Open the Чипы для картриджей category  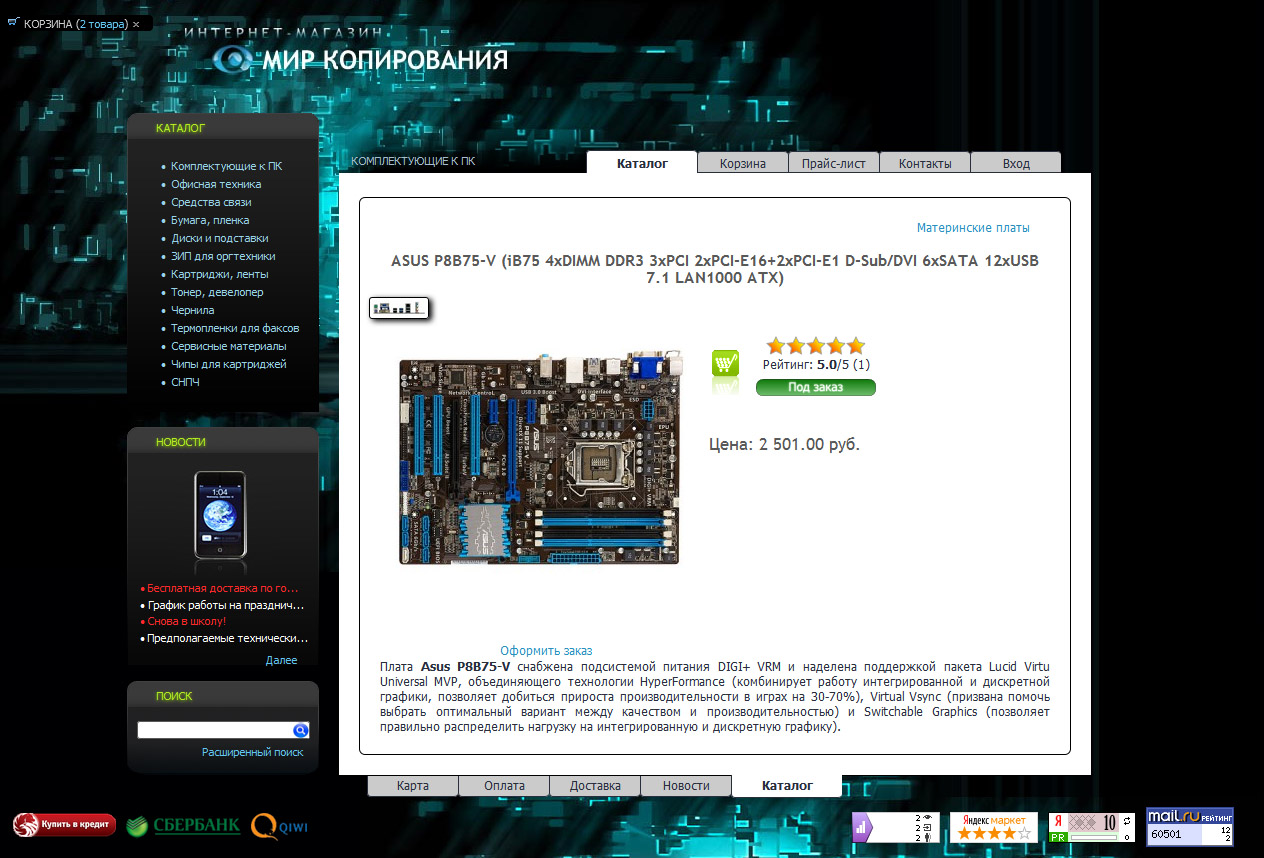229,364
